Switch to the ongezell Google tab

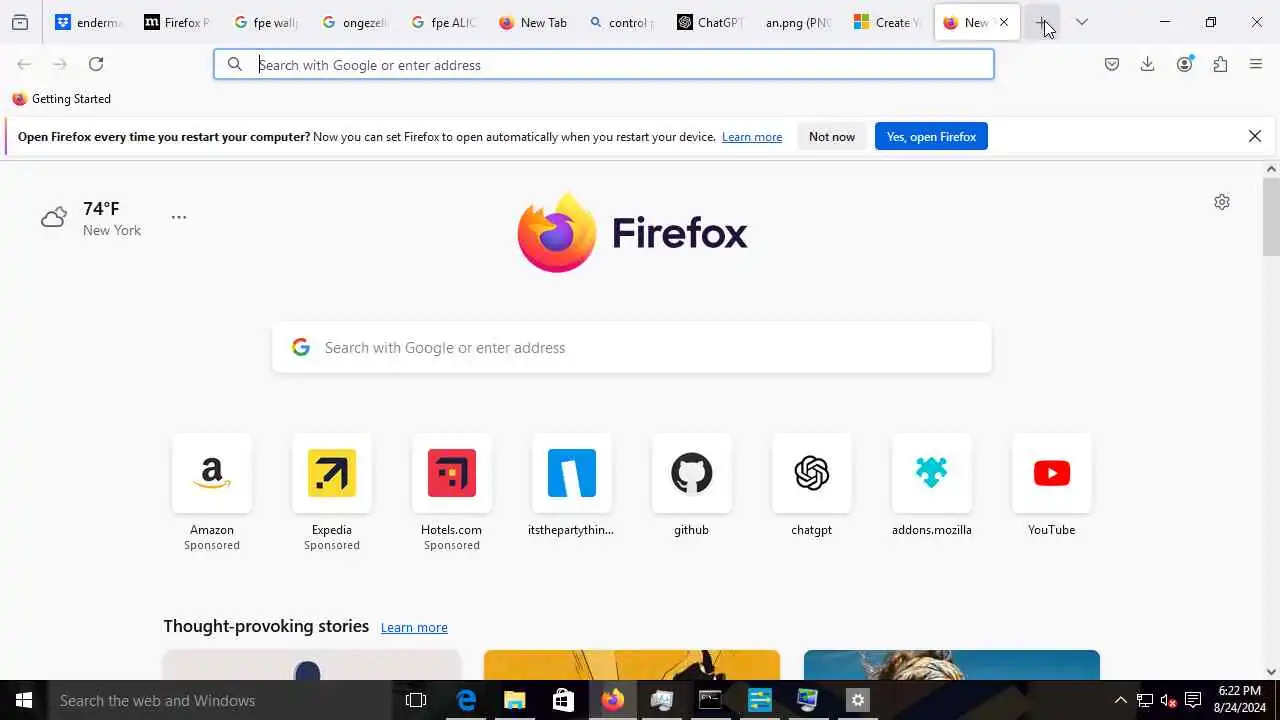(355, 22)
